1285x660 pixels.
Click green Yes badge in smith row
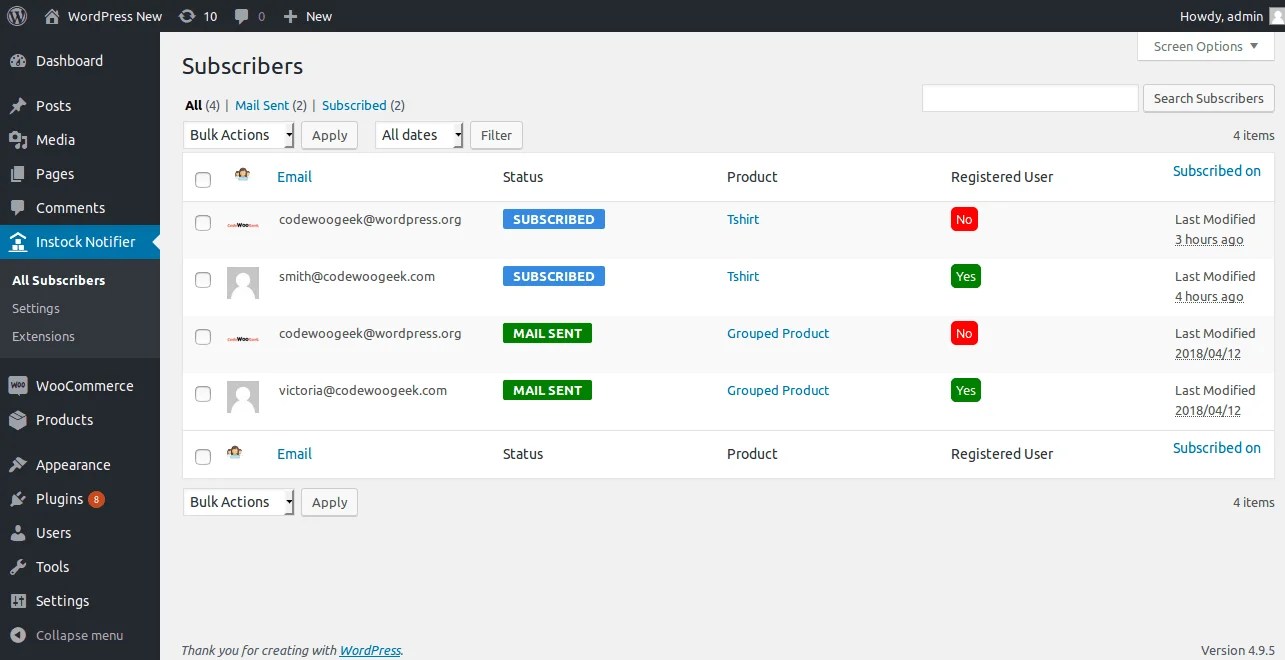click(966, 276)
